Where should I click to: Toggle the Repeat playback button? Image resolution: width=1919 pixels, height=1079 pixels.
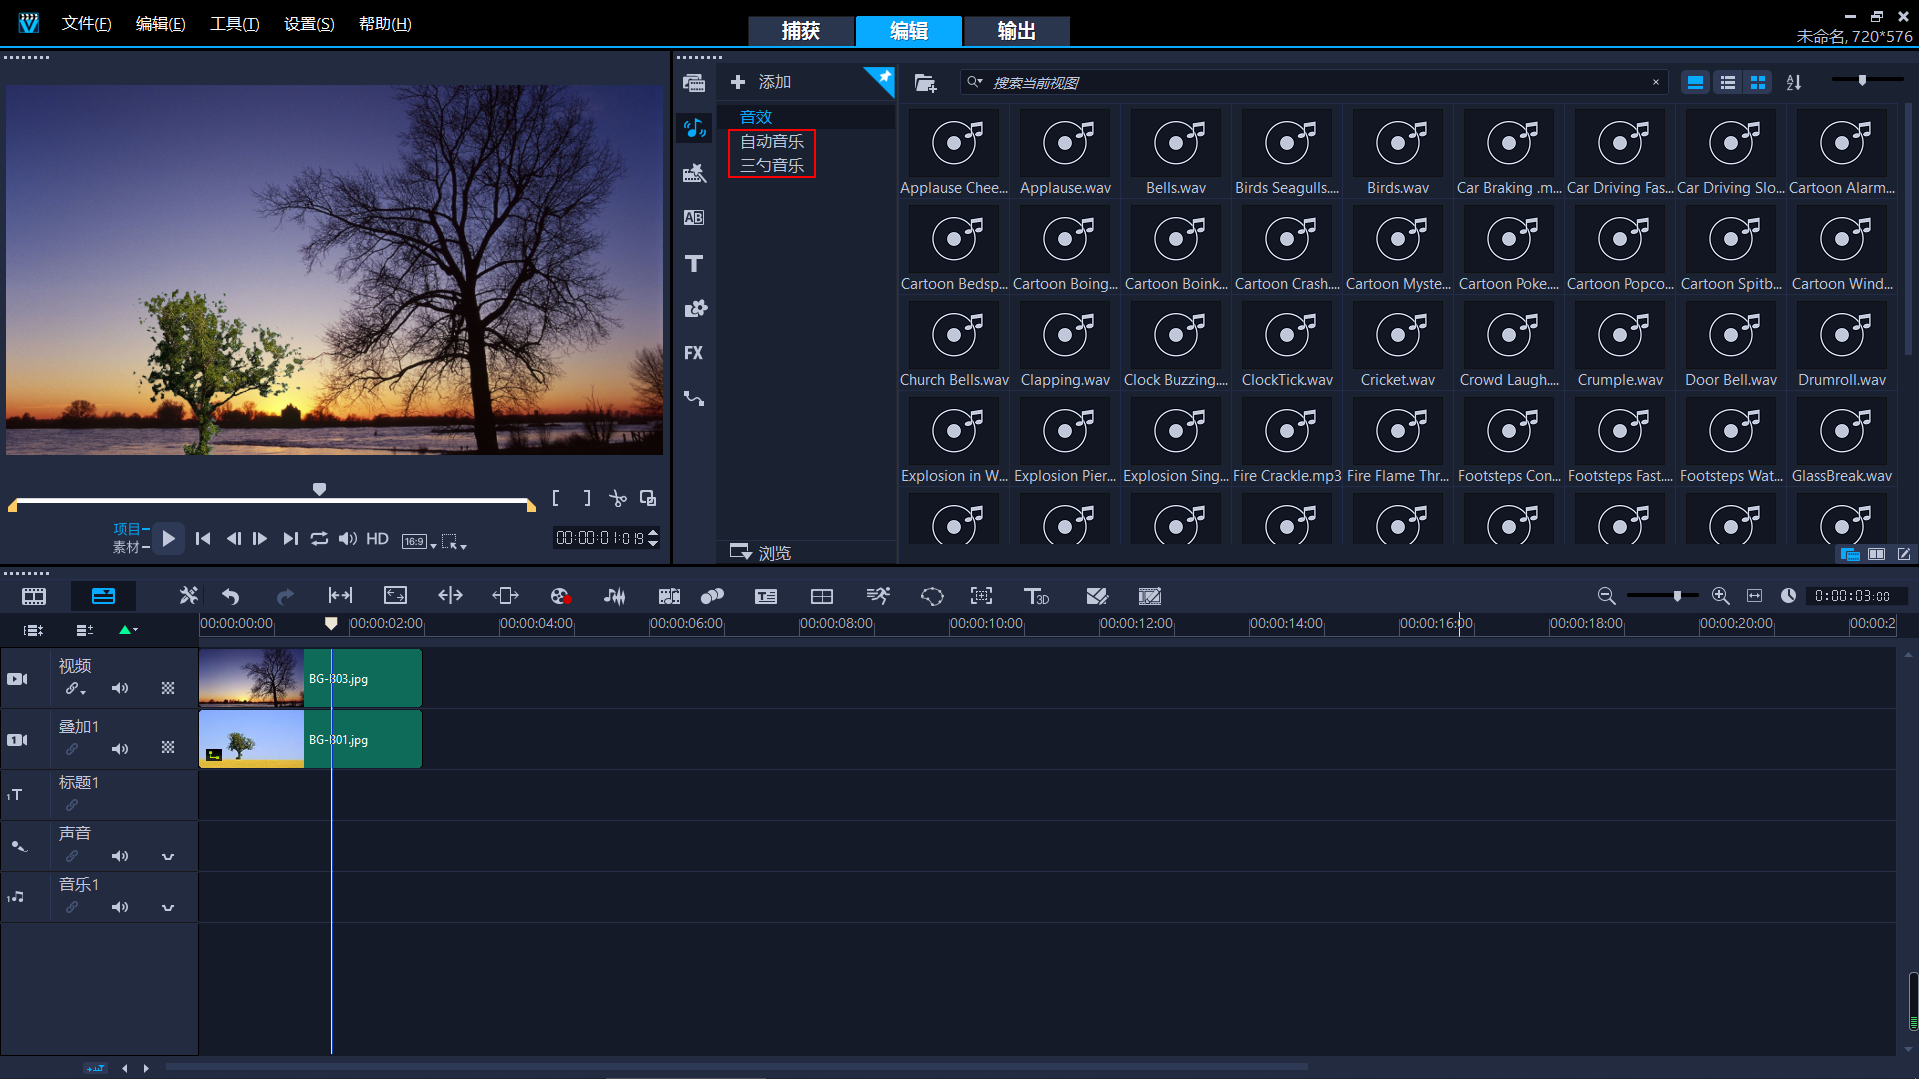pyautogui.click(x=319, y=539)
